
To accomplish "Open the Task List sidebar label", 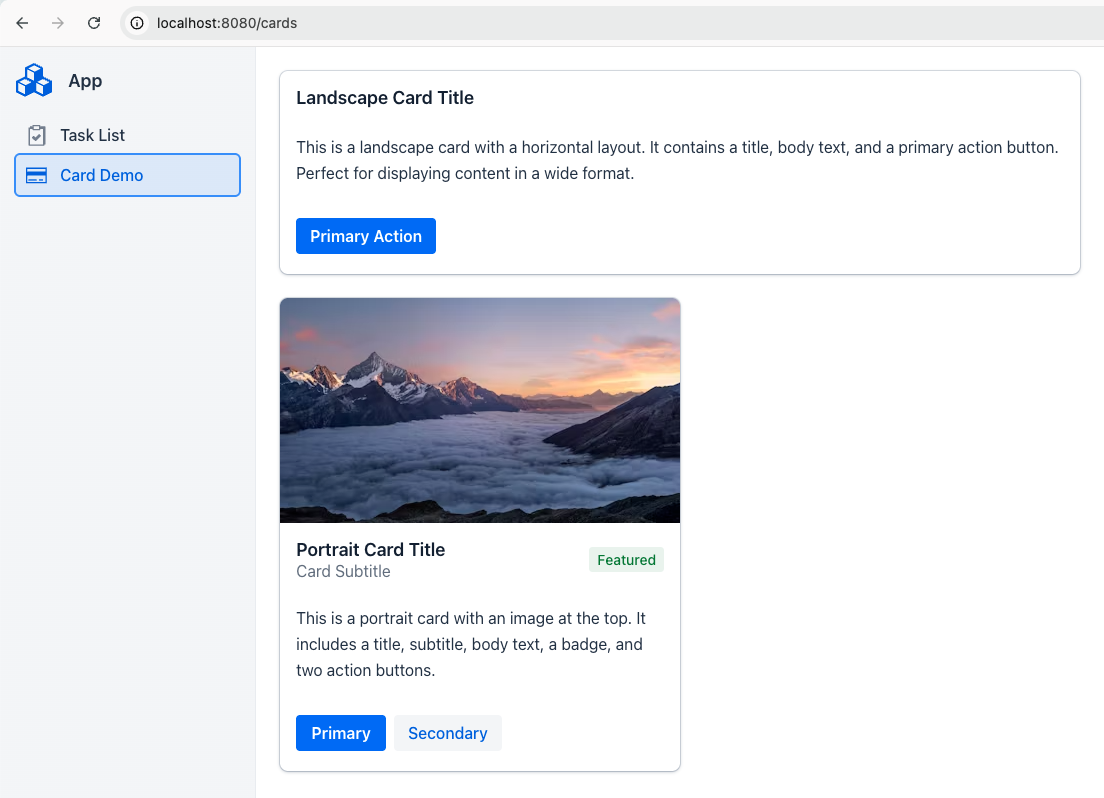I will (92, 135).
